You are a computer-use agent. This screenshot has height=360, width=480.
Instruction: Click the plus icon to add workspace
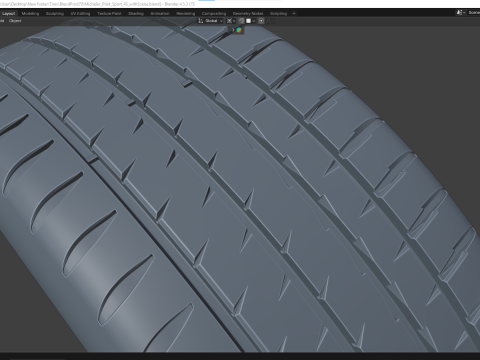[294, 13]
